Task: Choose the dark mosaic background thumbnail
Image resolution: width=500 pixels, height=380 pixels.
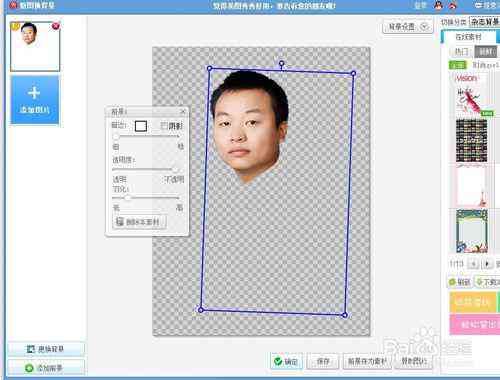Action: (472, 141)
